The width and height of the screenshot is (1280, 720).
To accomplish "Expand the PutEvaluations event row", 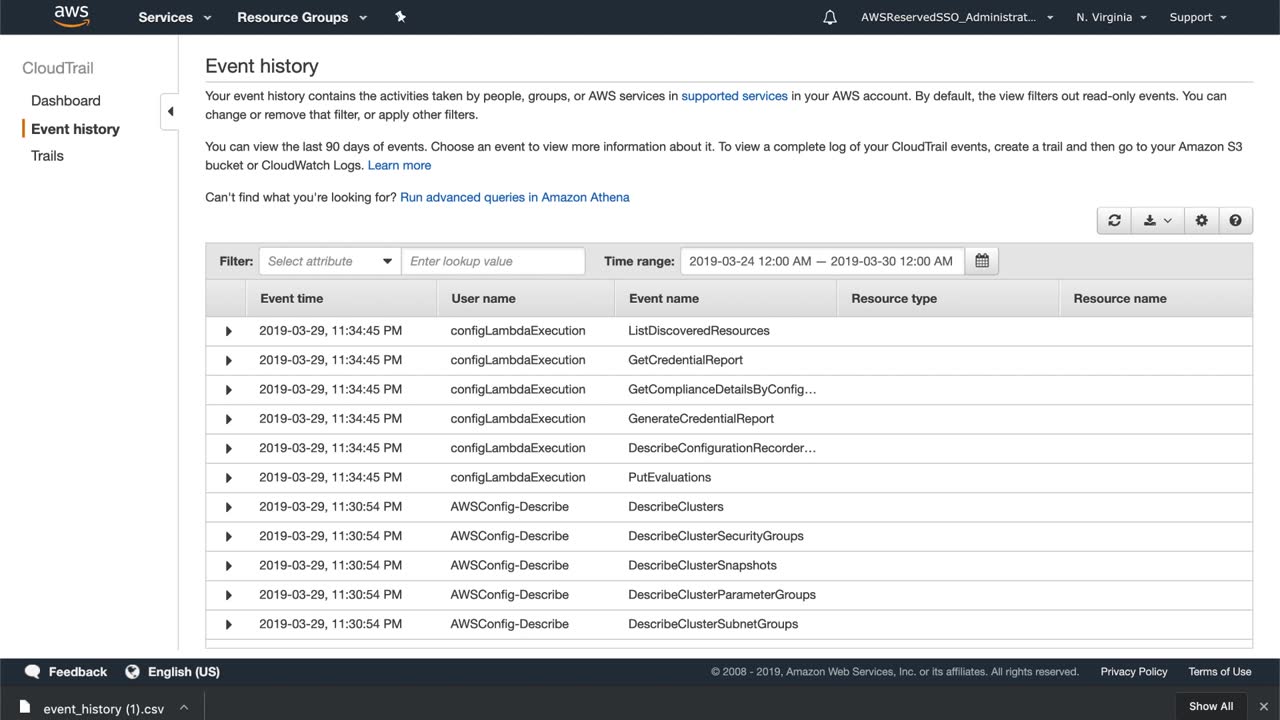I will click(228, 478).
